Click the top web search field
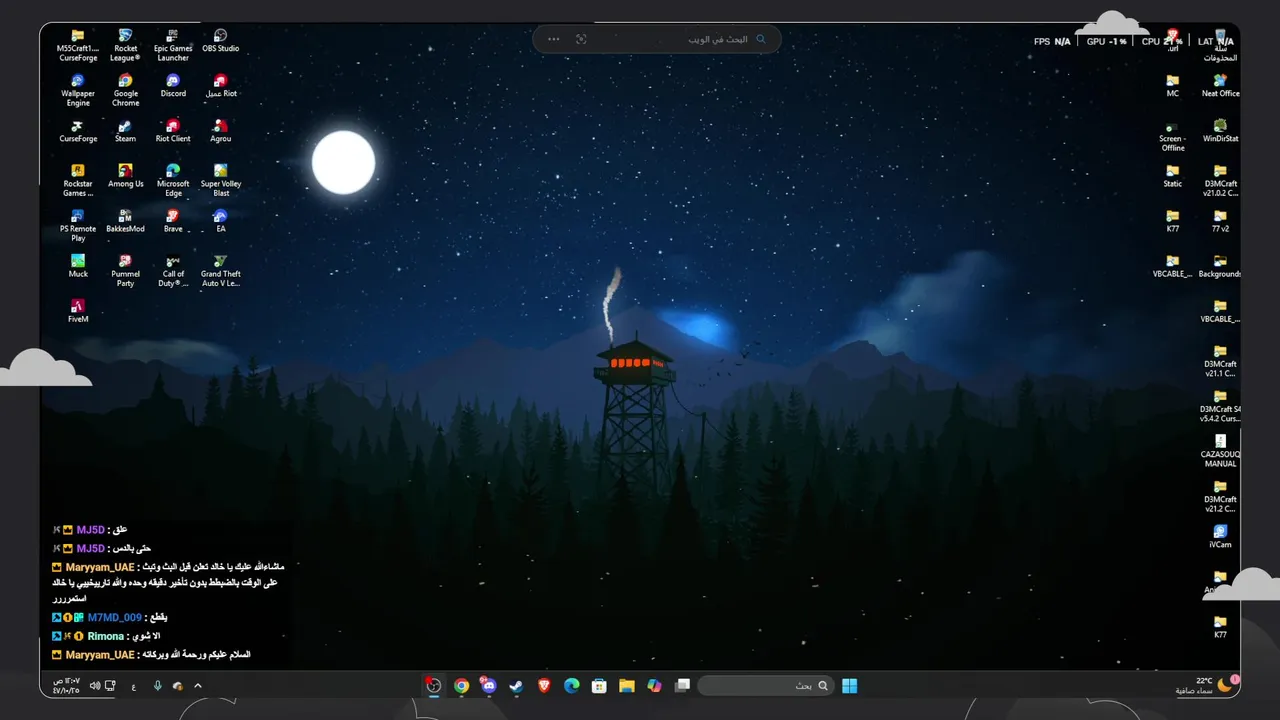Viewport: 1280px width, 720px height. pos(657,39)
